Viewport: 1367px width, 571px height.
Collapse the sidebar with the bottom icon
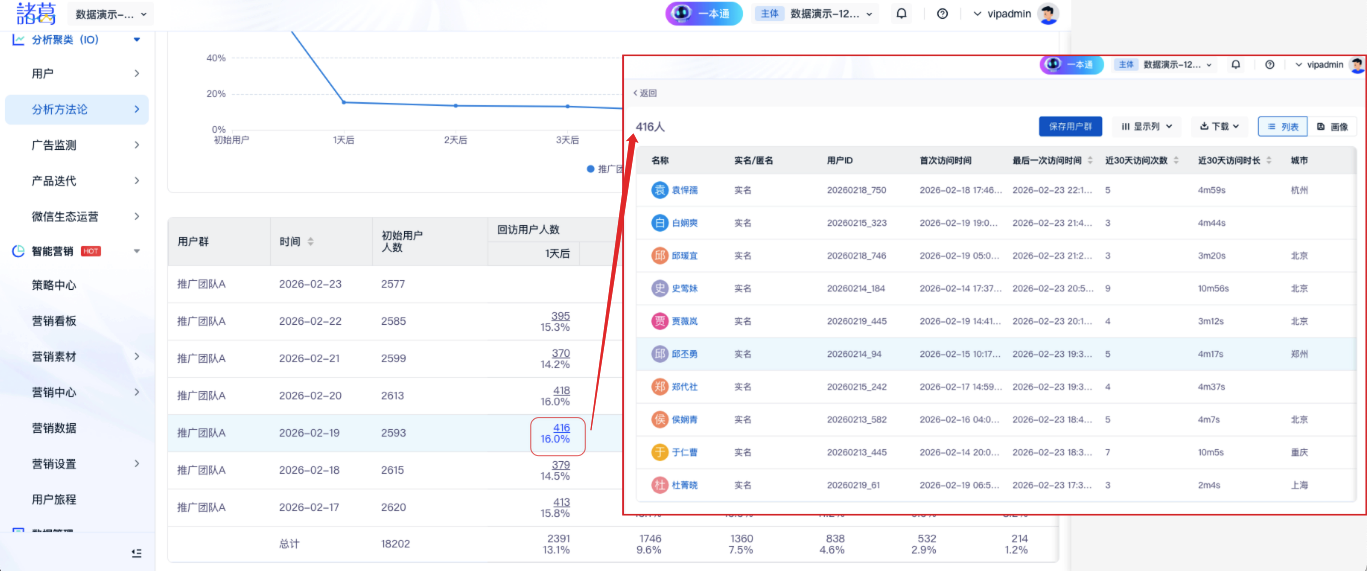tap(137, 552)
